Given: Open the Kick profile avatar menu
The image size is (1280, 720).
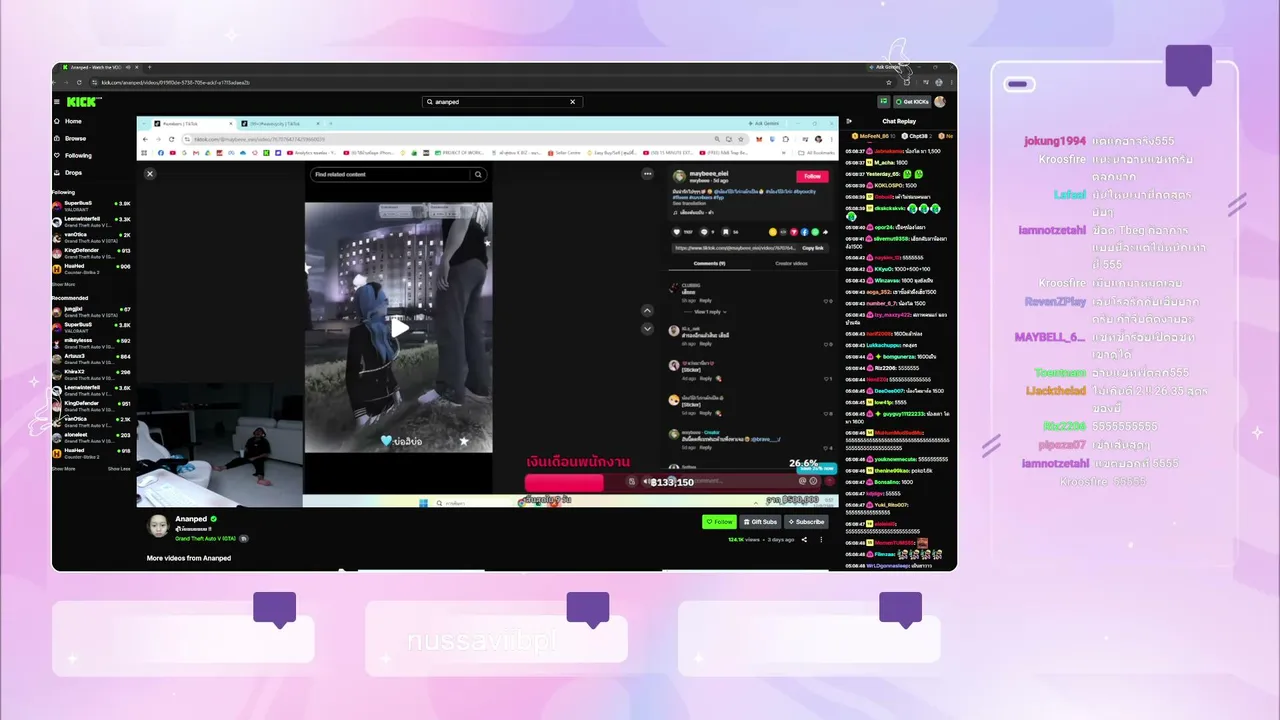Looking at the screenshot, I should coord(940,102).
